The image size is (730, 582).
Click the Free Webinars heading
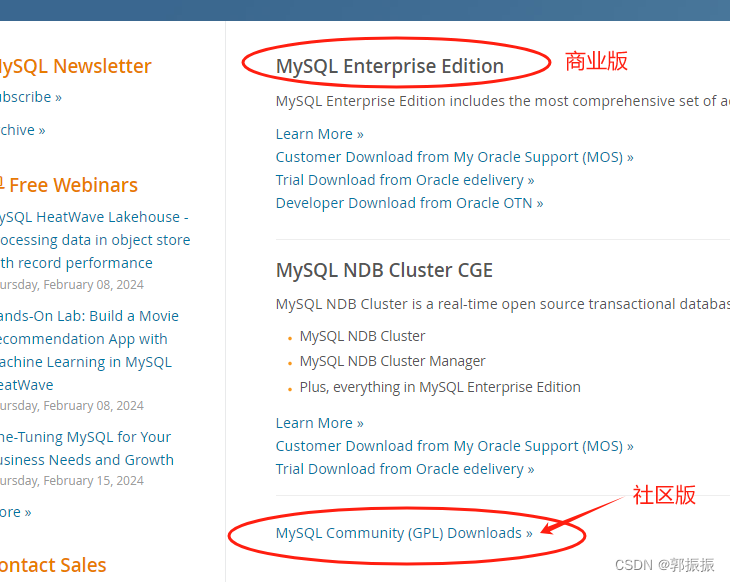coord(73,185)
